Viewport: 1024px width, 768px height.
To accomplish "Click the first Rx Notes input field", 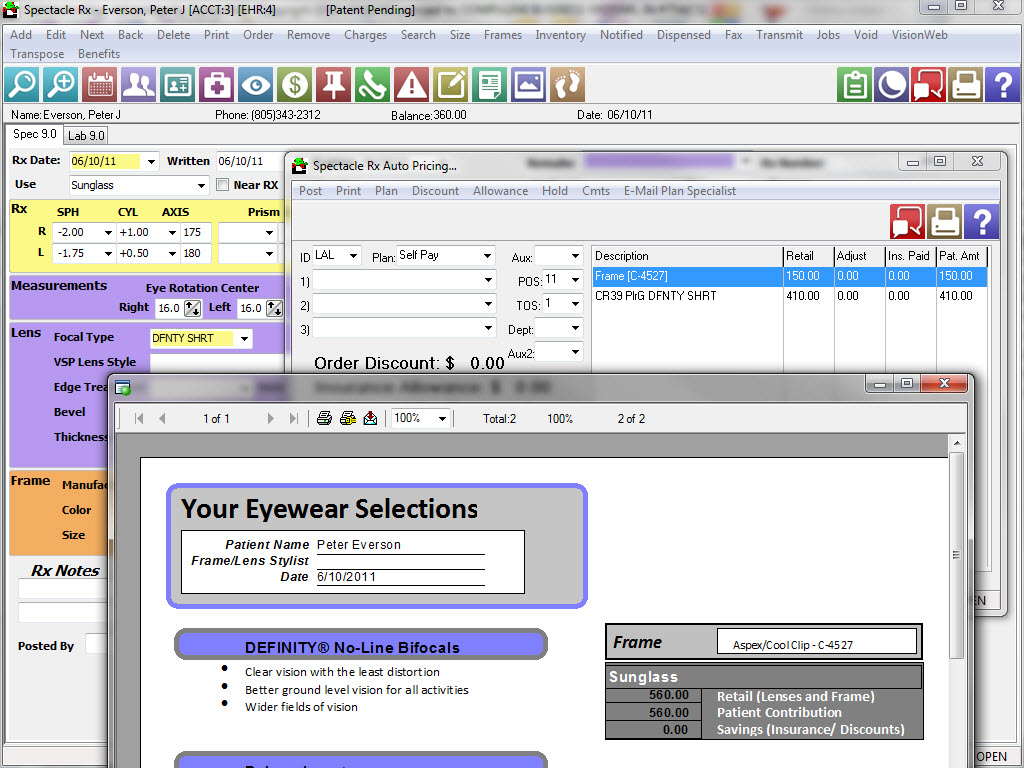I will point(63,589).
